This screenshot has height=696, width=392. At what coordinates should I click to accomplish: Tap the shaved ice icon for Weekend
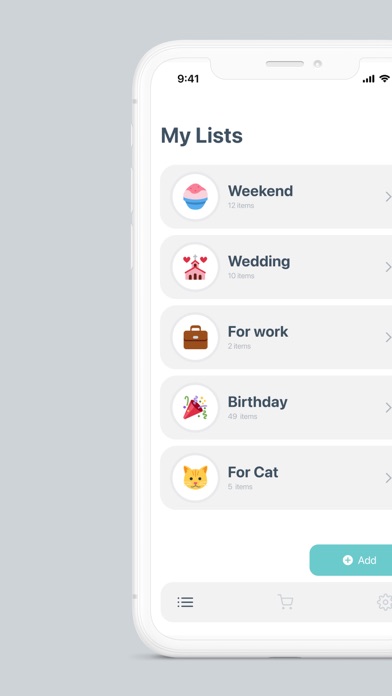tap(195, 197)
